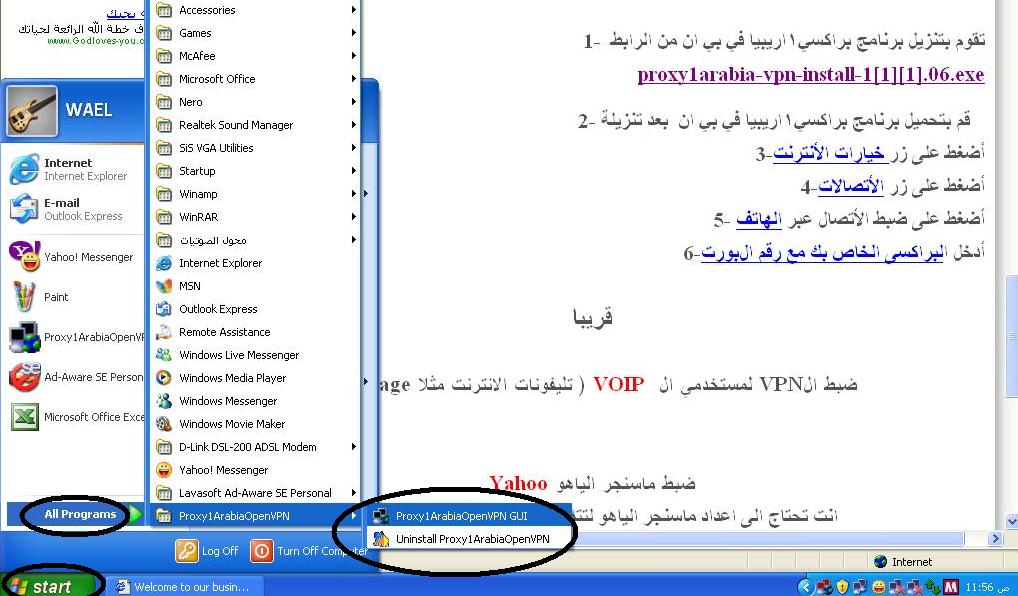The width and height of the screenshot is (1018, 596).
Task: Open Lavasoft Ad-Aware SE Personal folder
Action: tap(256, 493)
